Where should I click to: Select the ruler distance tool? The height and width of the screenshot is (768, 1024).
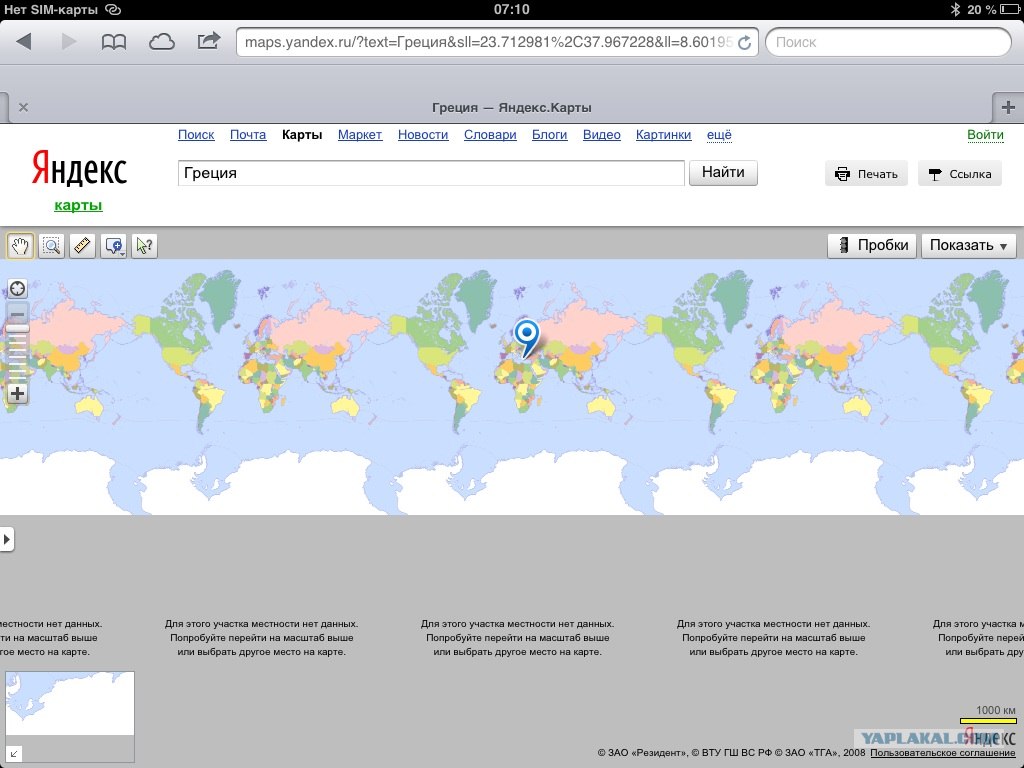[82, 246]
